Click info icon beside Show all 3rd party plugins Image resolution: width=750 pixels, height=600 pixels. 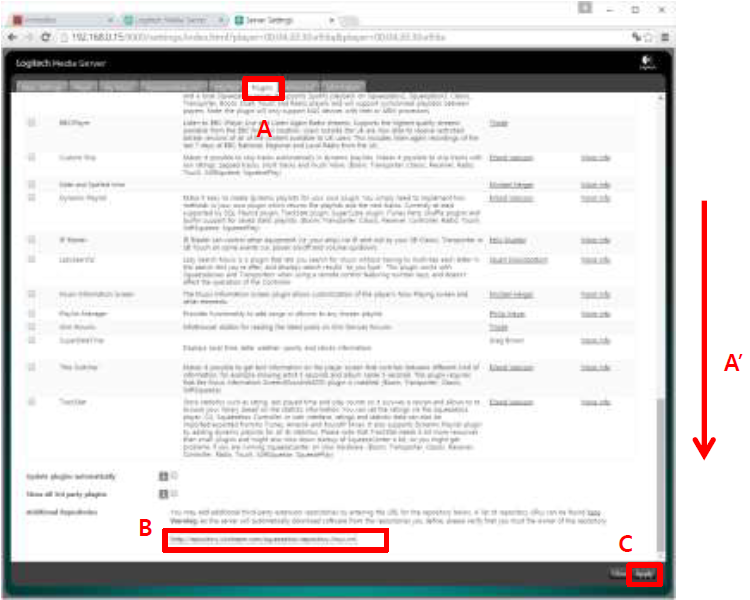[x=163, y=494]
